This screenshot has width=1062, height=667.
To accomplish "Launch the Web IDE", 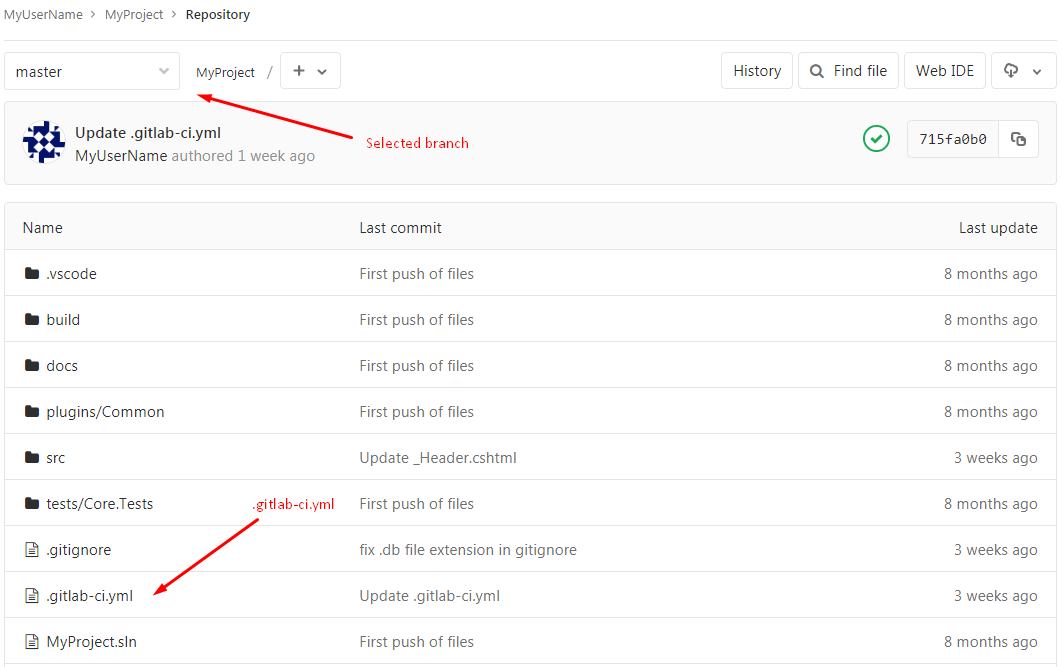I will click(945, 71).
